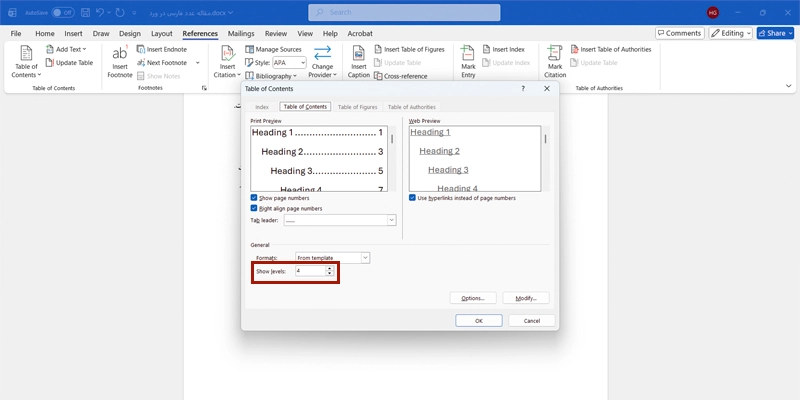Click the Show levels number field

click(x=308, y=271)
